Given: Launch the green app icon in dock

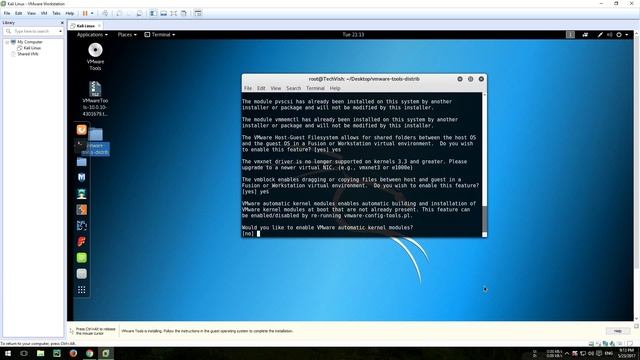Looking at the screenshot, I should [82, 258].
